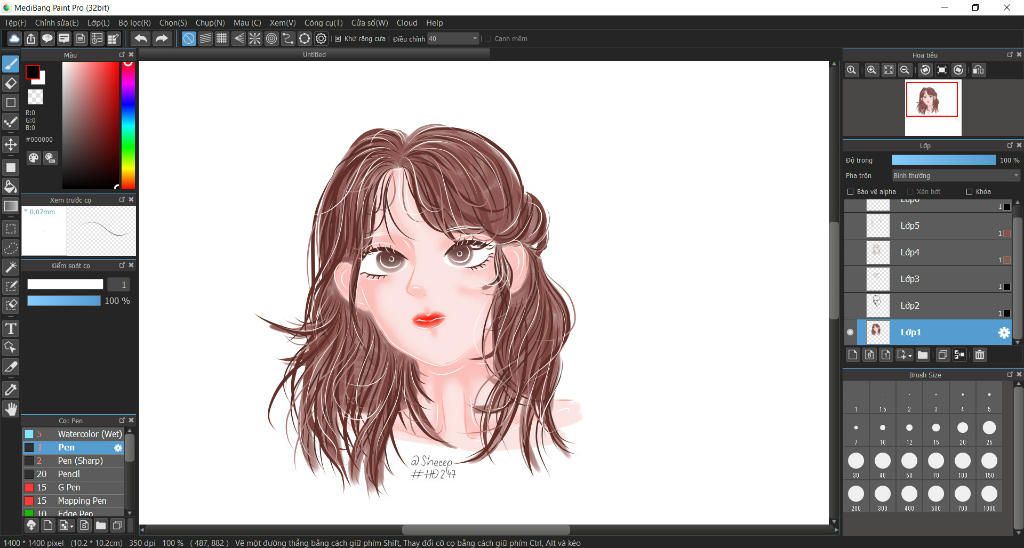The width and height of the screenshot is (1024, 548).
Task: Click the brush size number field
Action: click(118, 285)
